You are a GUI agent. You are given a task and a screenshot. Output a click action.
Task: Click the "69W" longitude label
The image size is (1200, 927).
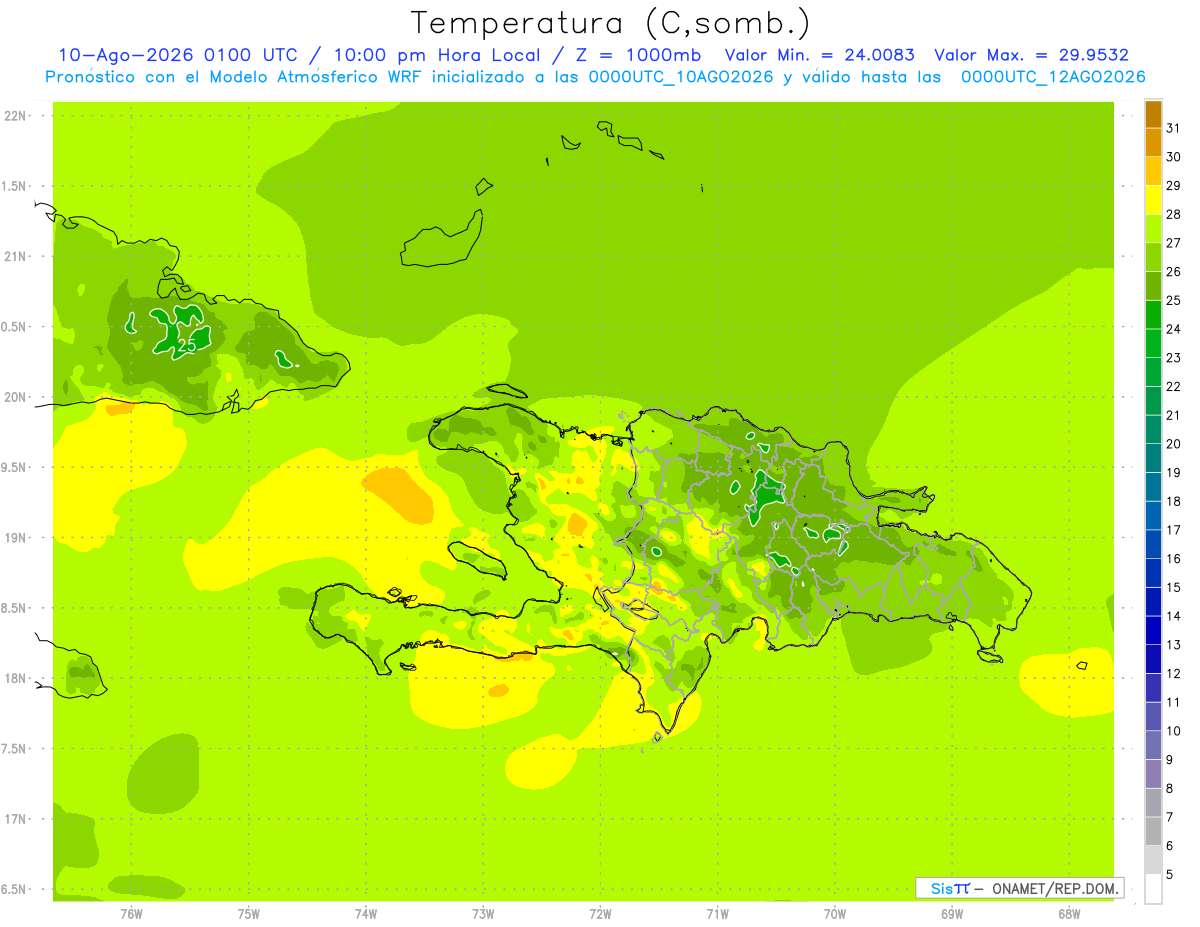pyautogui.click(x=952, y=913)
